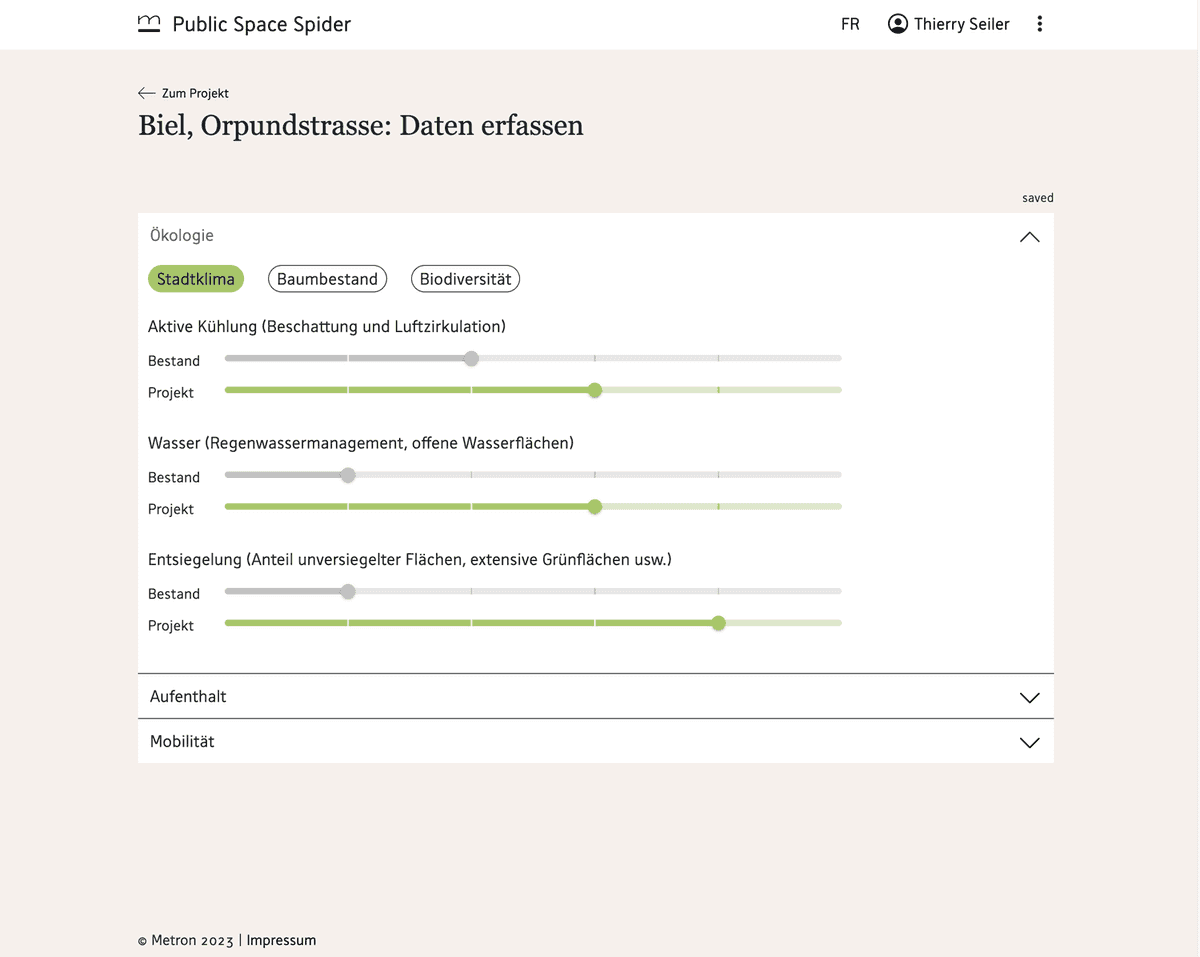Screen dimensions: 1200x957
Task: Click Entsiegelung Bestand slider handle
Action: click(x=348, y=591)
